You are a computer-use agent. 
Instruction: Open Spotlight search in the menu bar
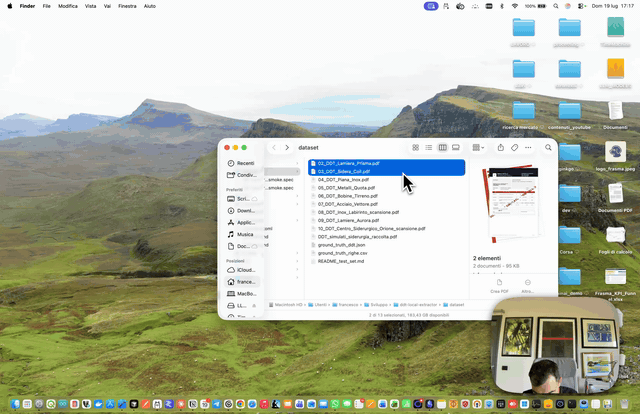pyautogui.click(x=556, y=6)
